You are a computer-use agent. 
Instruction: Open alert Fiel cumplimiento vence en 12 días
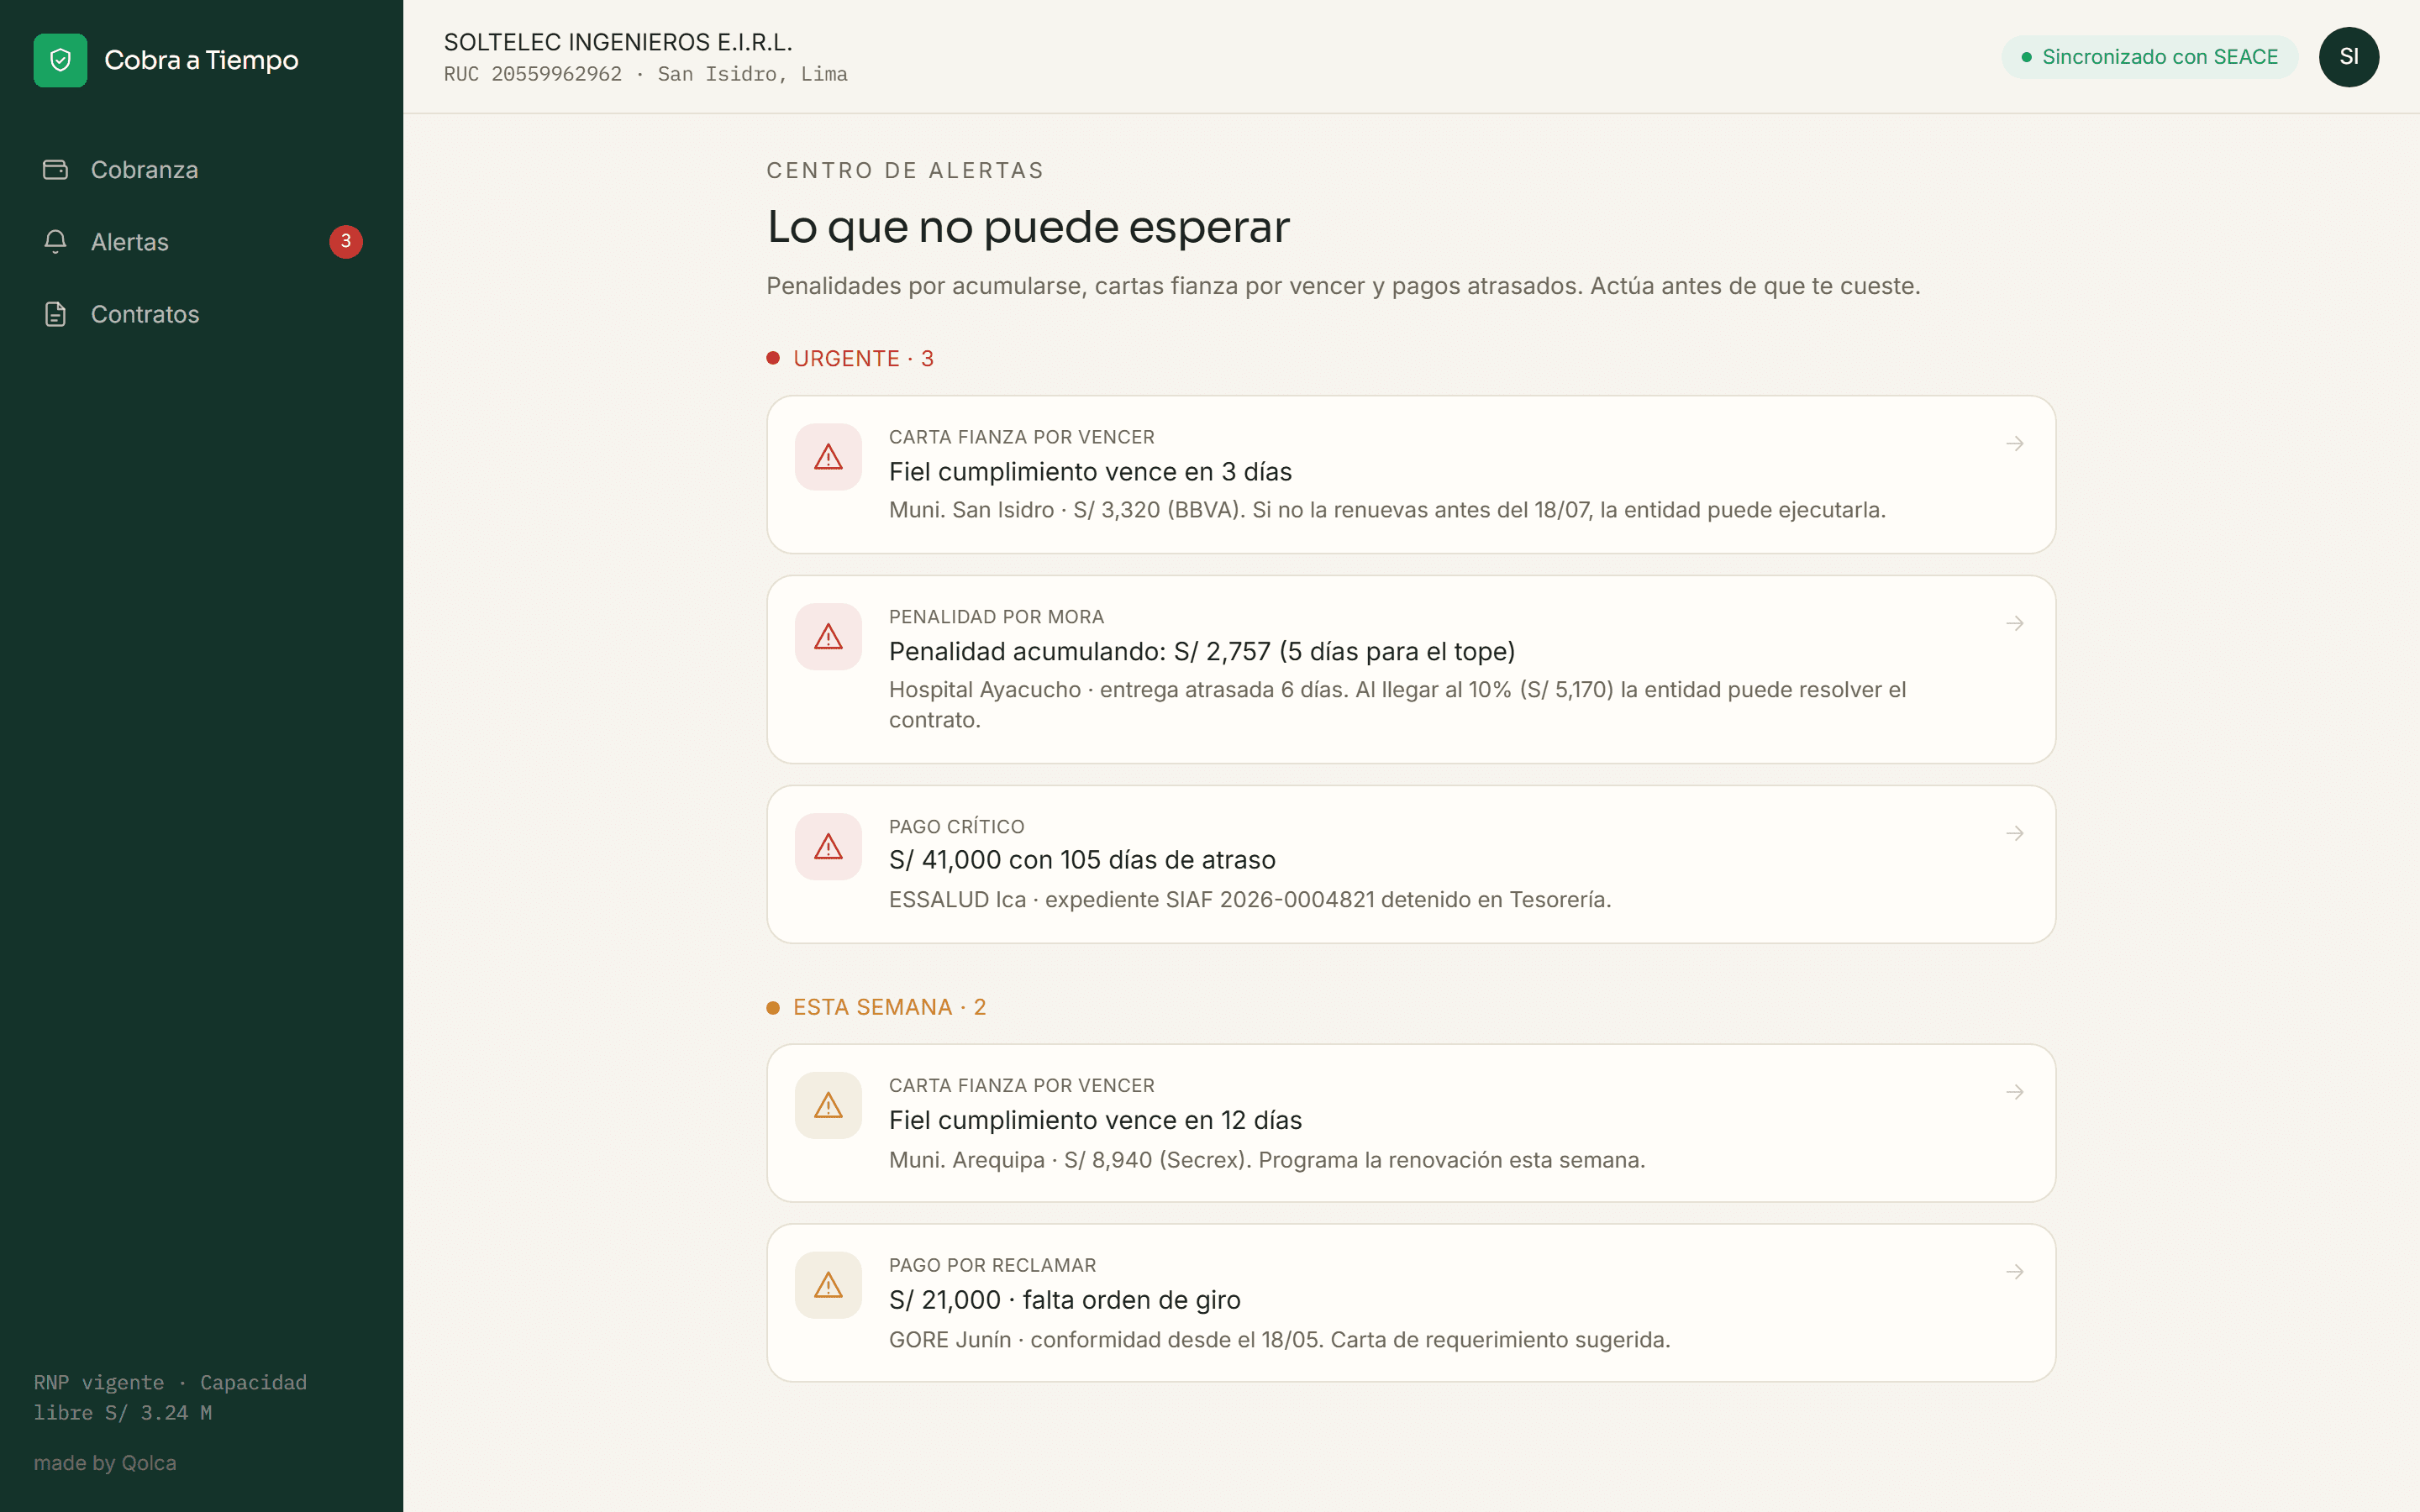(x=1411, y=1123)
